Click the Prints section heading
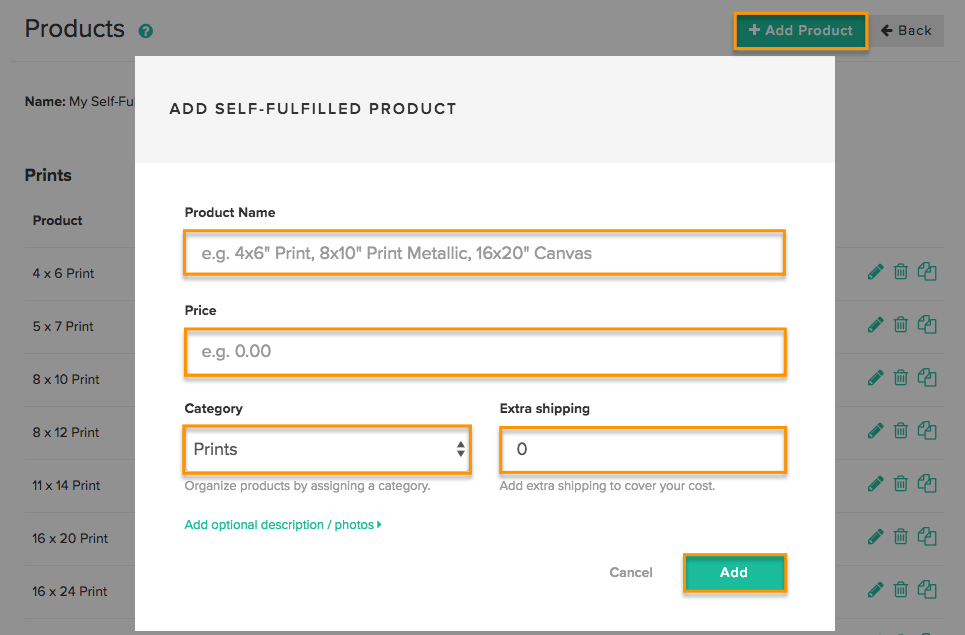 pos(48,175)
